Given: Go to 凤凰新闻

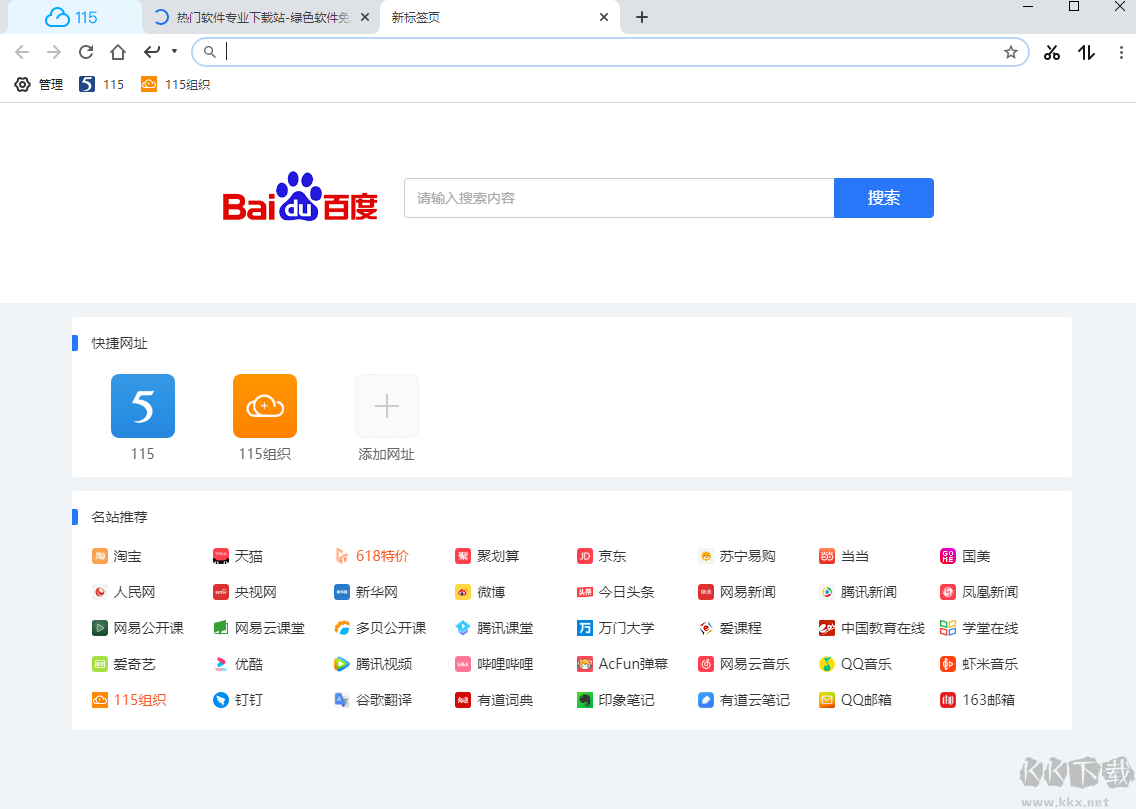Looking at the screenshot, I should [x=979, y=592].
